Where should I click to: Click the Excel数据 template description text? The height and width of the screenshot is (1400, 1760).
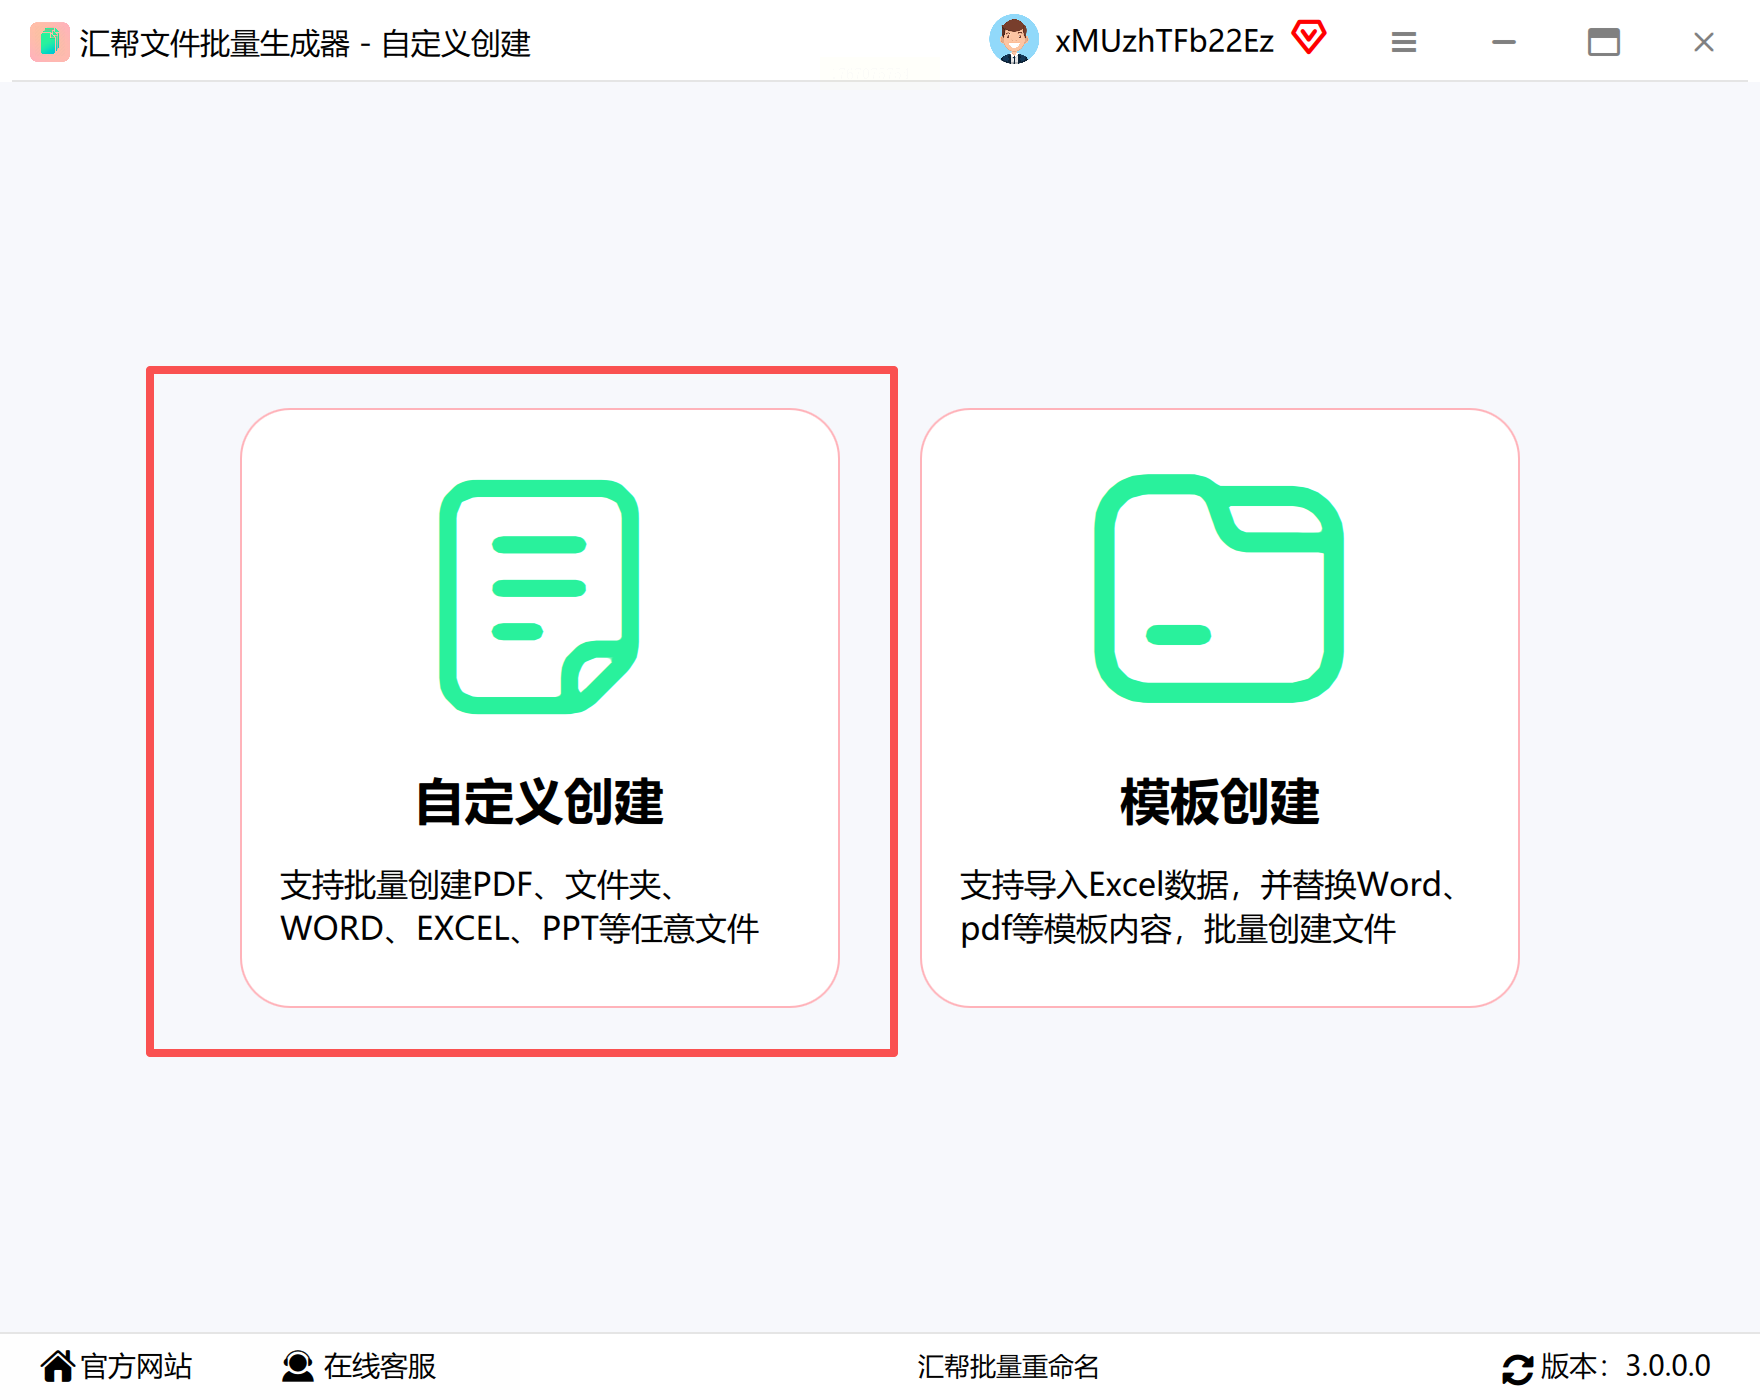click(x=1209, y=907)
